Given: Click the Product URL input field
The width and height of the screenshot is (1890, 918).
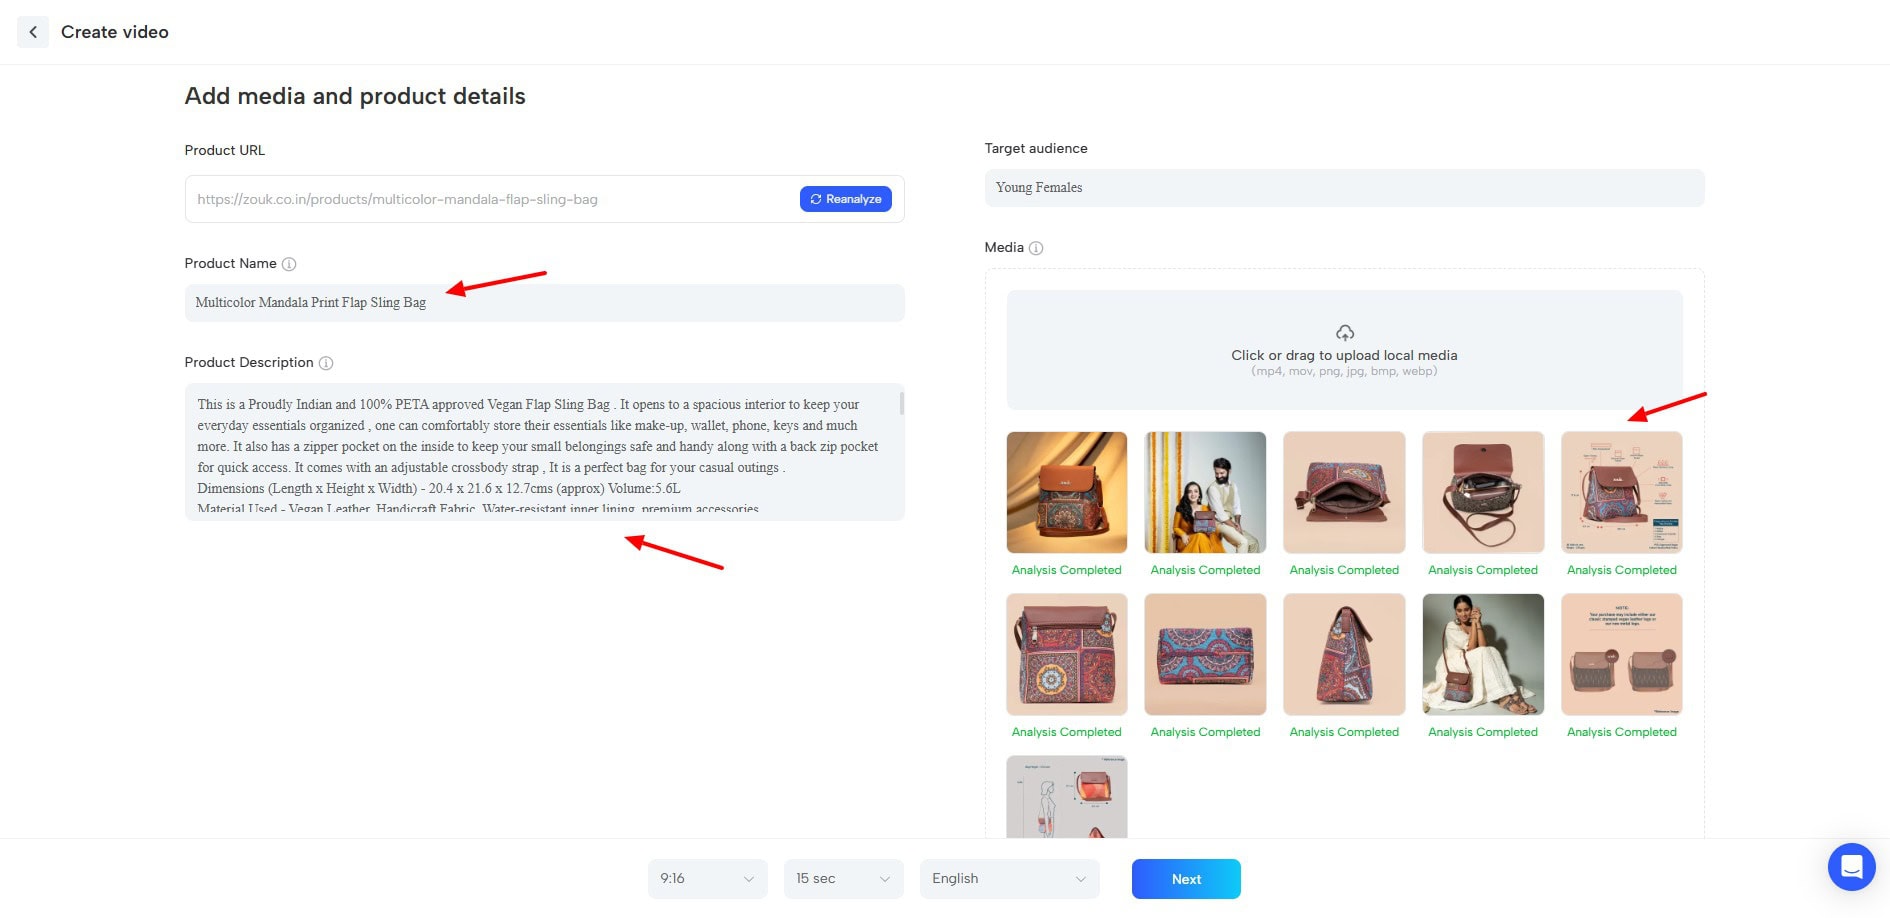Looking at the screenshot, I should (490, 199).
